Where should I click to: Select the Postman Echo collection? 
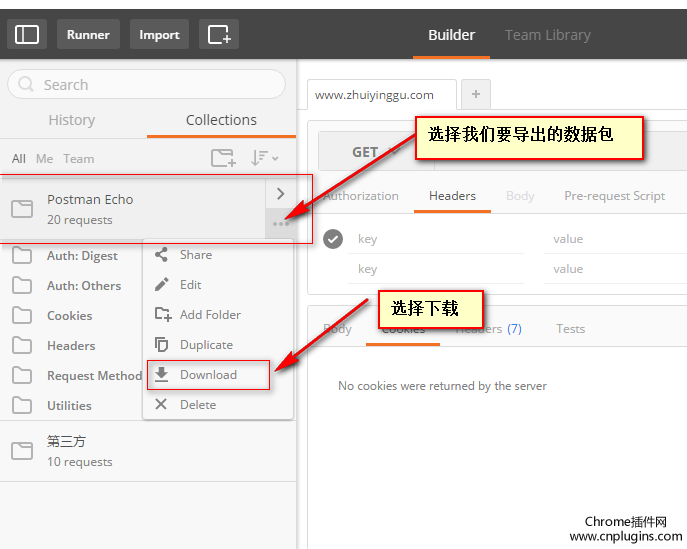[x=132, y=209]
